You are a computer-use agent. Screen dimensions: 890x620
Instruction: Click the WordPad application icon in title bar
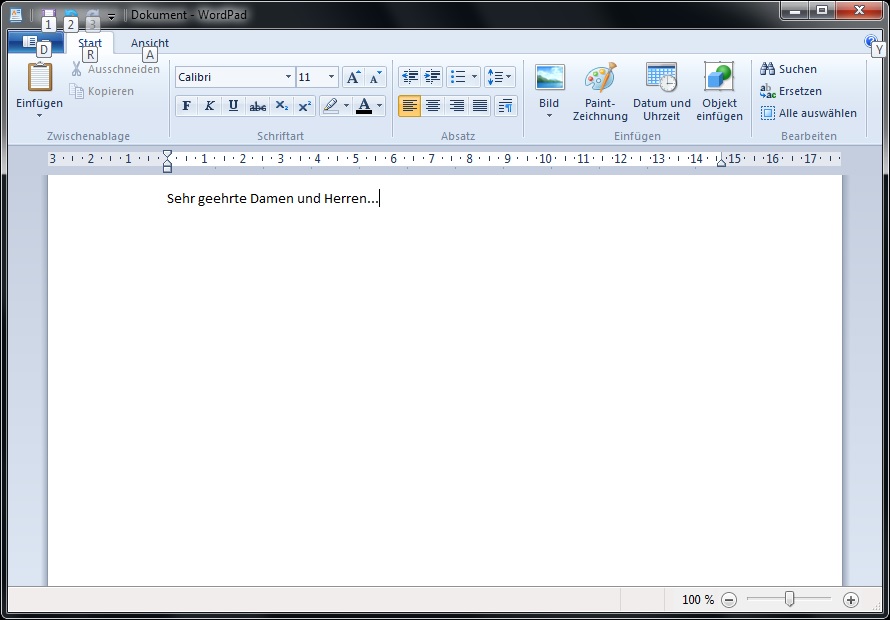[x=16, y=15]
